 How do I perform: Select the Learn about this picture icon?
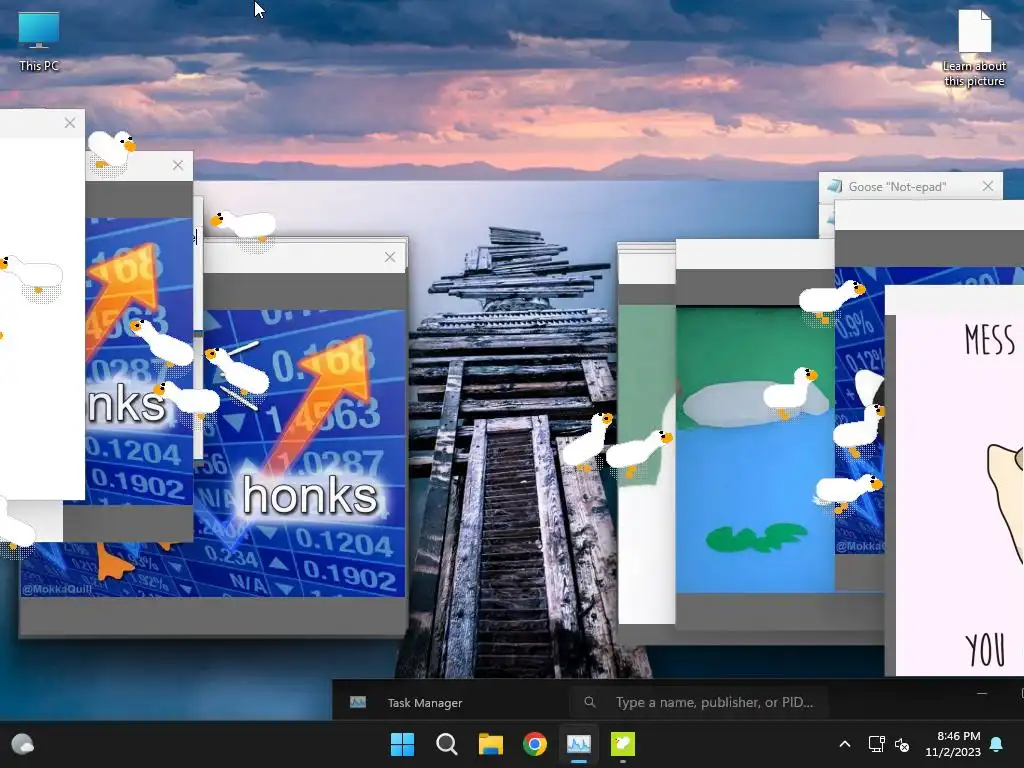[974, 47]
